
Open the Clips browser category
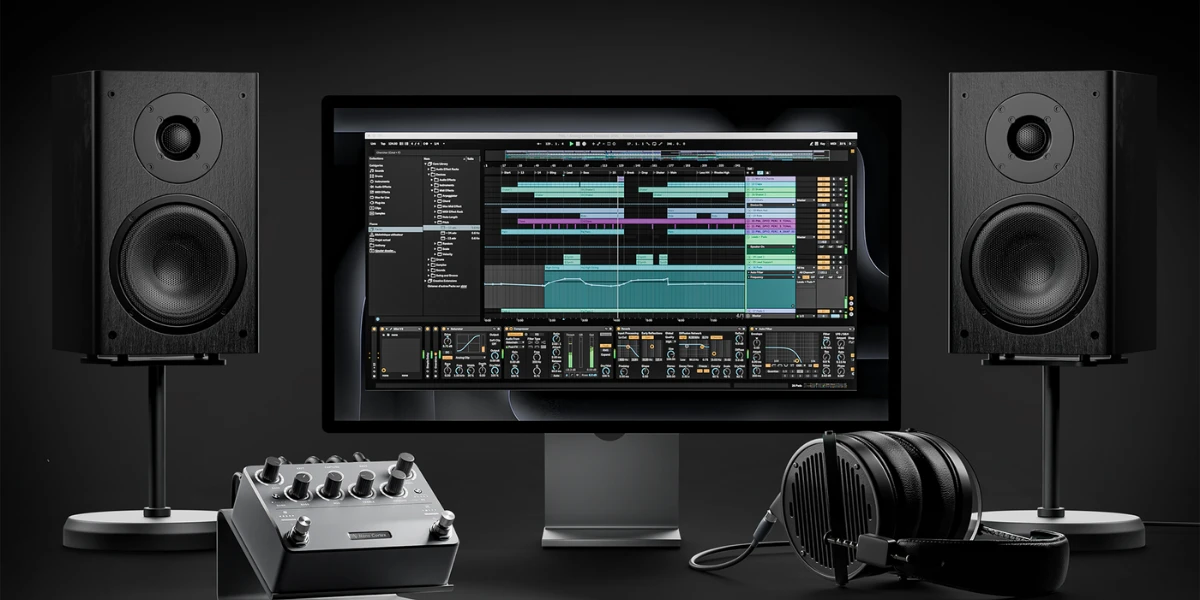[376, 208]
